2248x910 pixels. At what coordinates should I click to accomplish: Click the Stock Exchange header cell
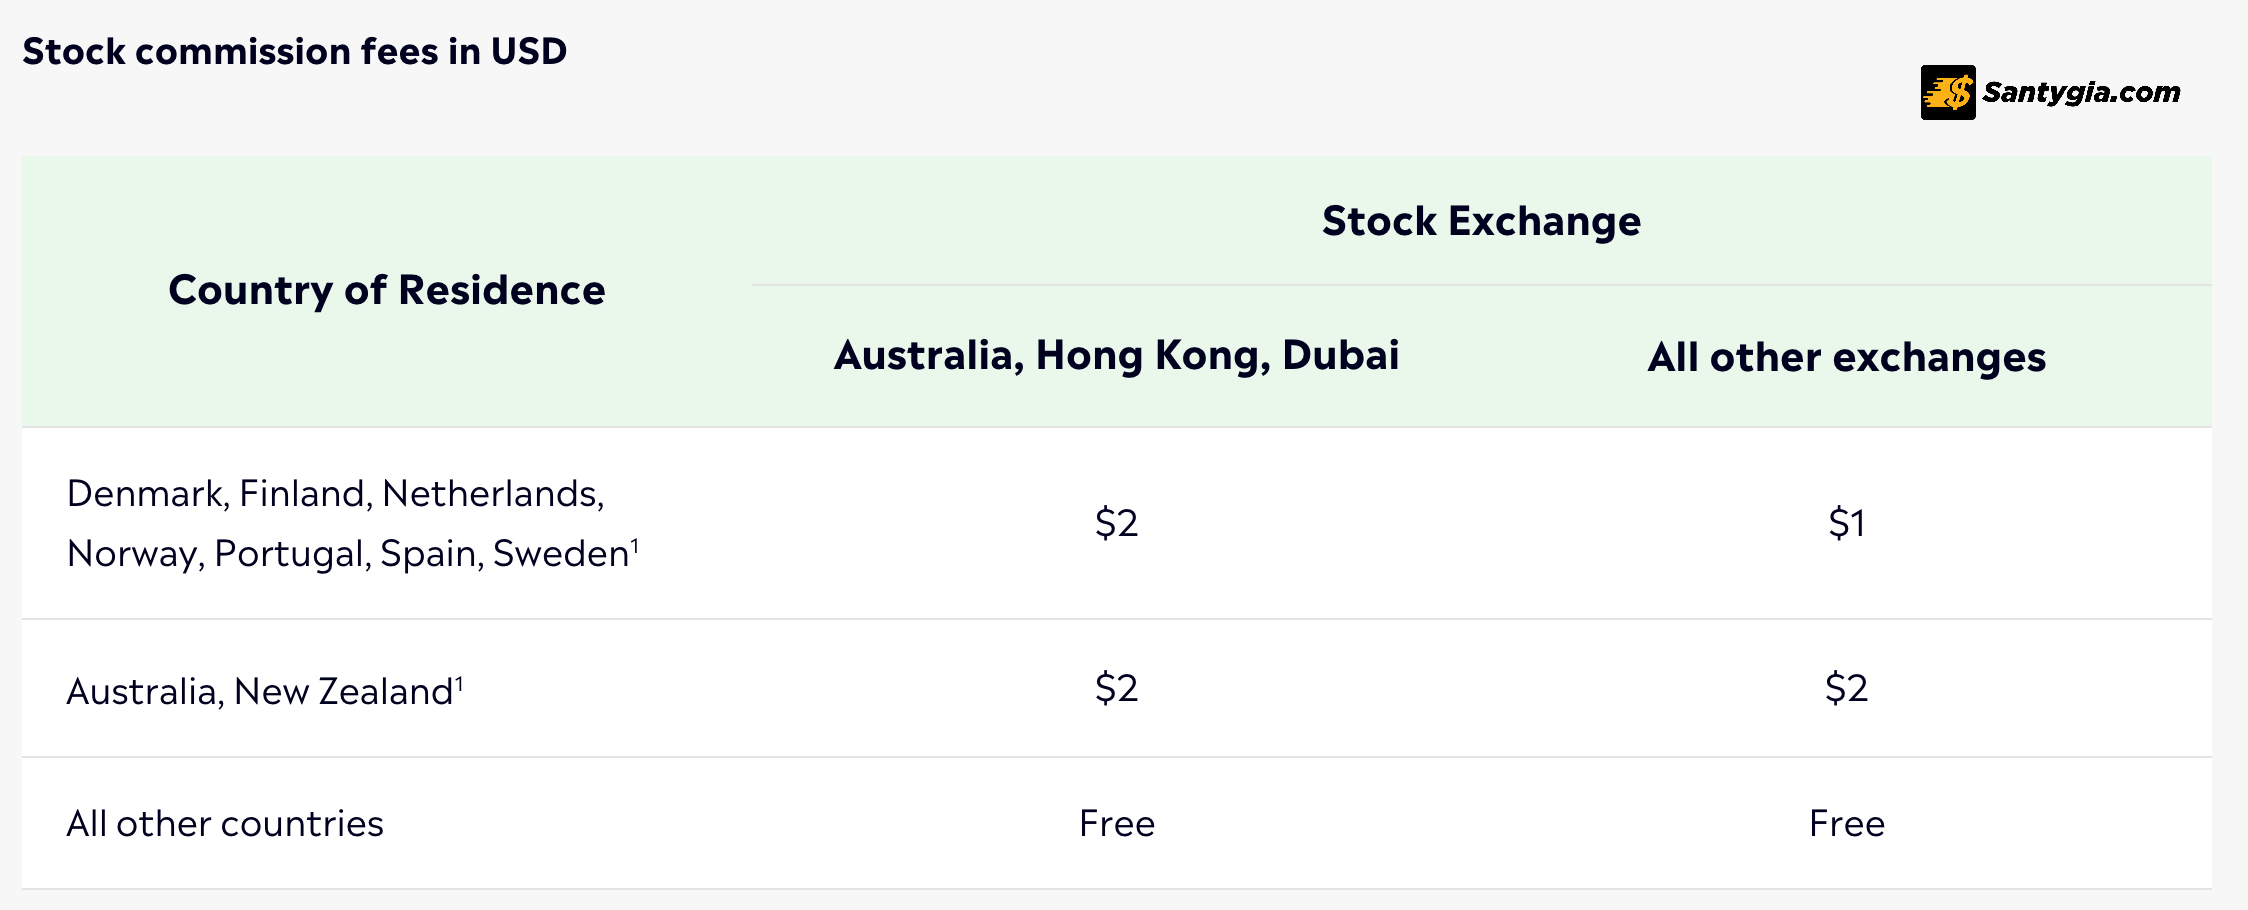1481,221
